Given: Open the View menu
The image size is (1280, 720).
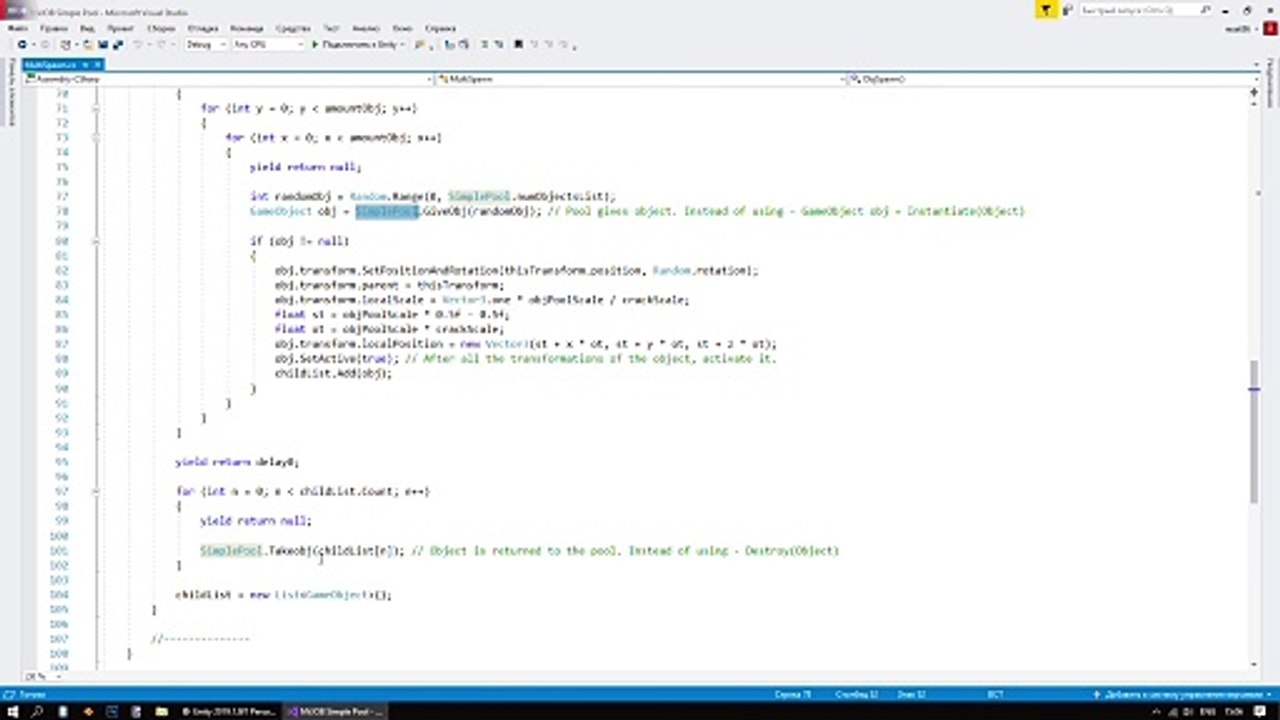Looking at the screenshot, I should (x=86, y=29).
